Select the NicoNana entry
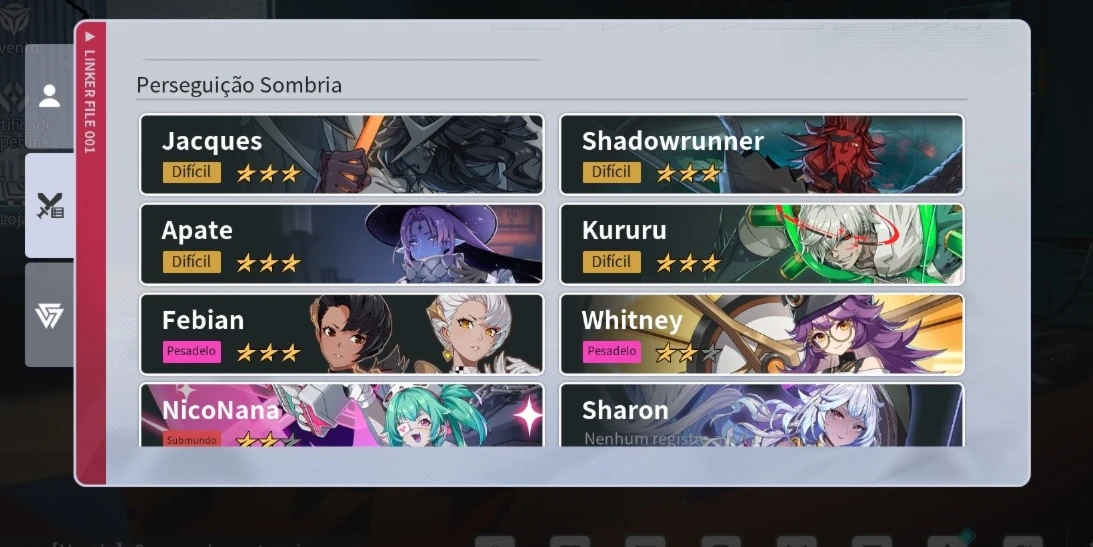1093x547 pixels. 342,415
